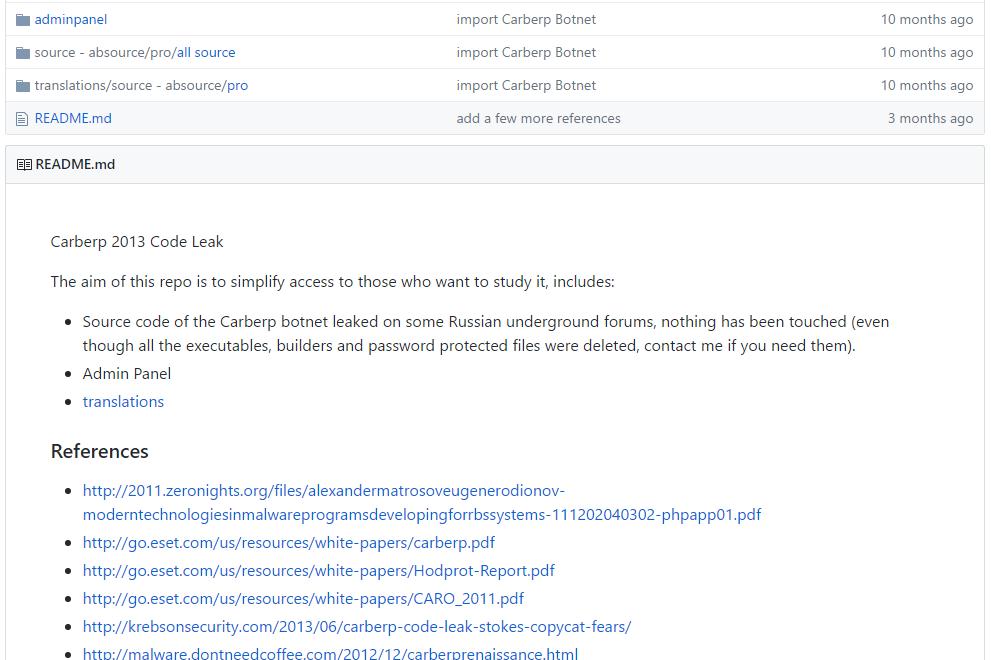This screenshot has height=660, width=991.
Task: Click the README.md file icon
Action: pos(22,118)
